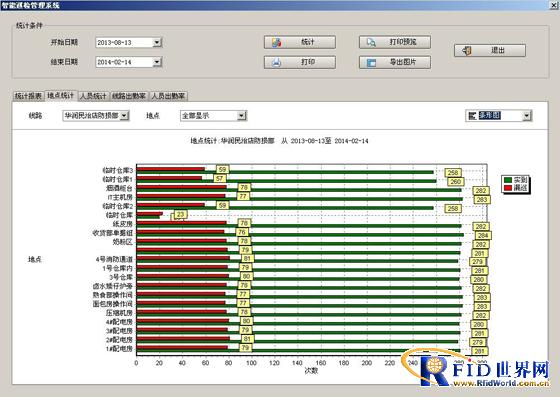Click the 2013-08-13 start date field
The height and width of the screenshot is (397, 560).
coord(124,42)
